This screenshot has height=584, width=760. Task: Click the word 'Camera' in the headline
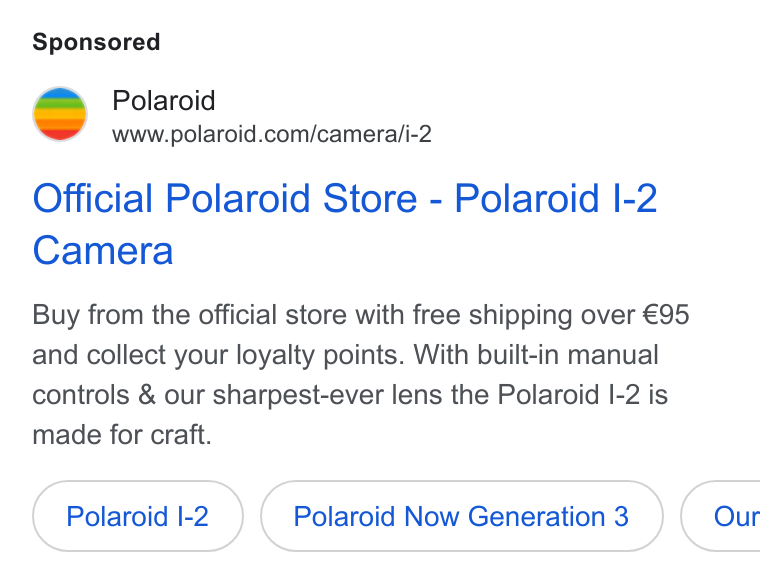[103, 251]
